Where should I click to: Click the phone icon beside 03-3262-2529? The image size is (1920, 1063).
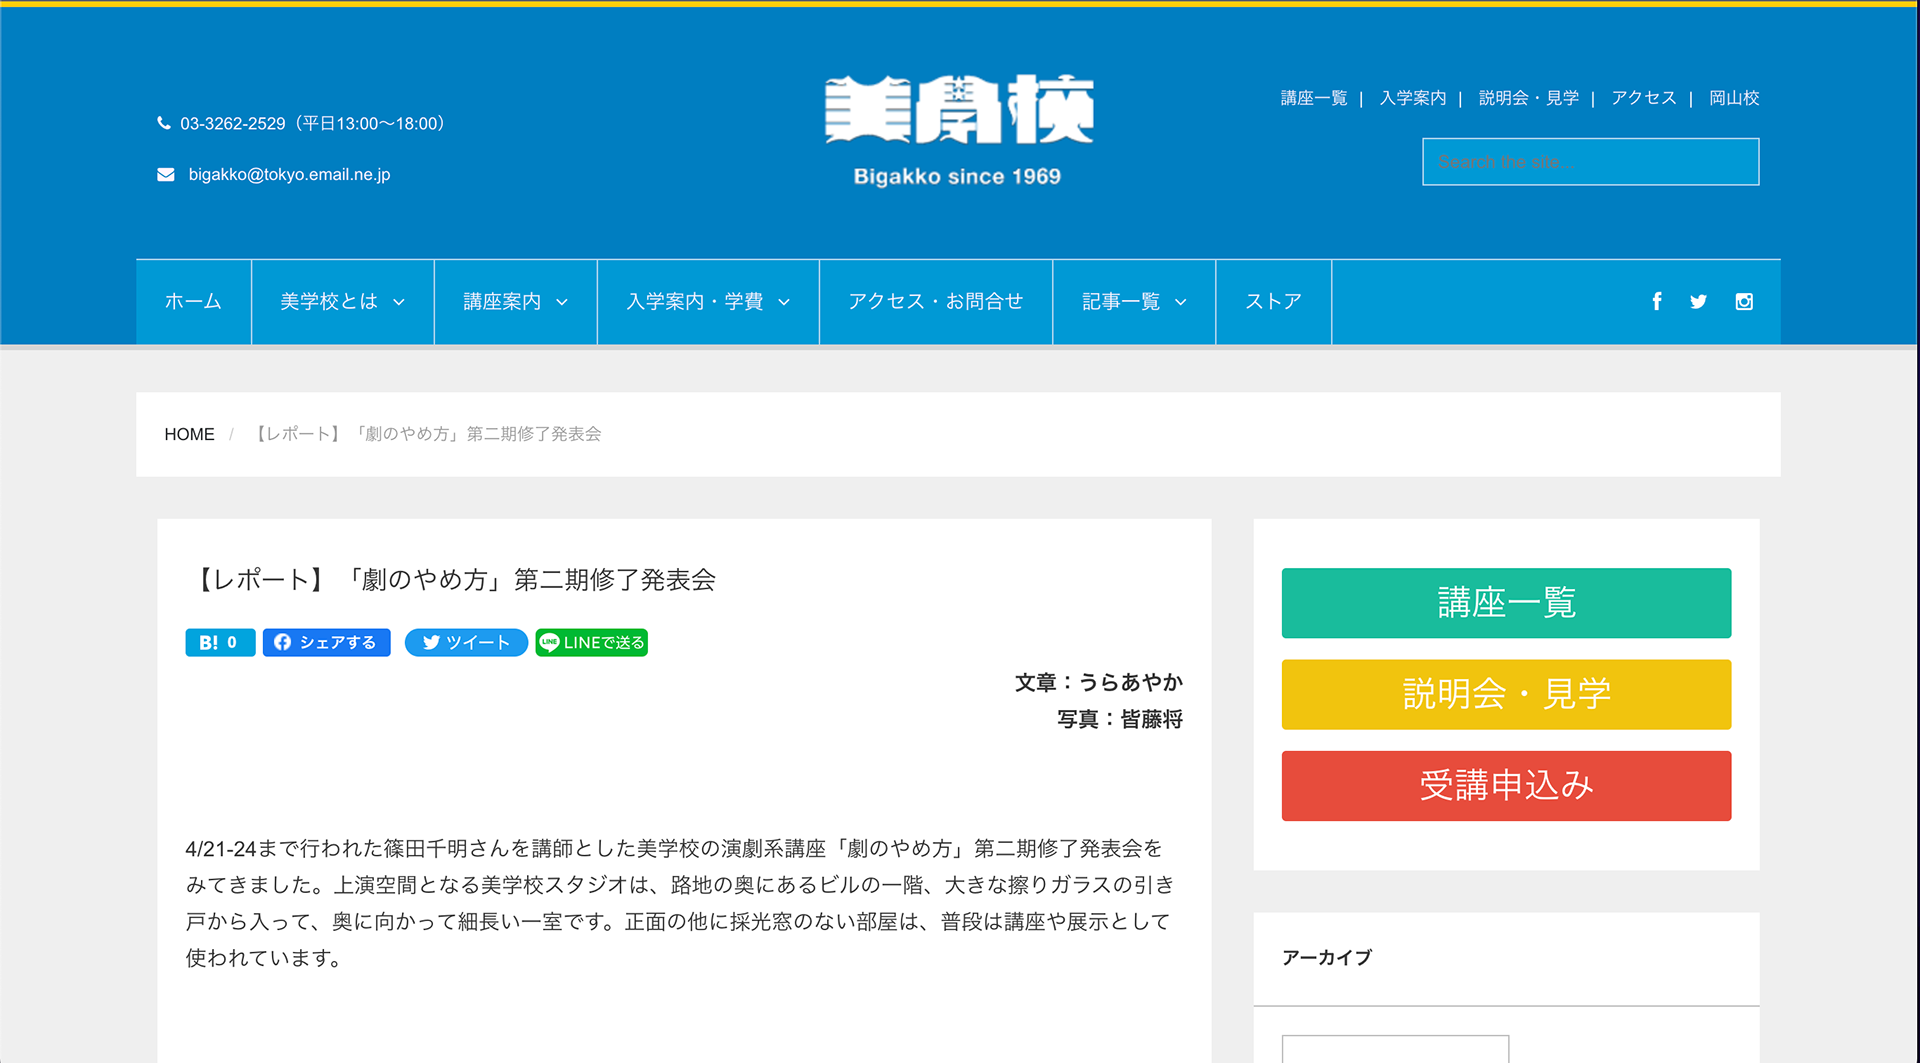coord(164,123)
